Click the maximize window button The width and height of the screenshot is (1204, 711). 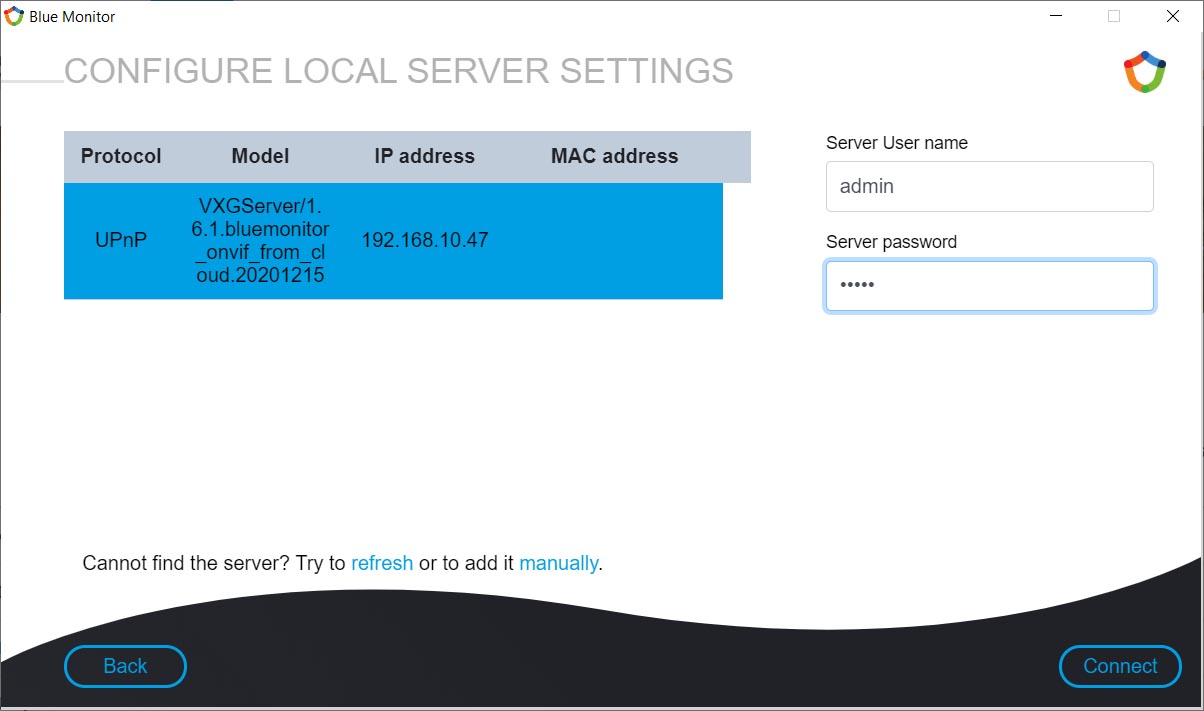click(x=1114, y=16)
